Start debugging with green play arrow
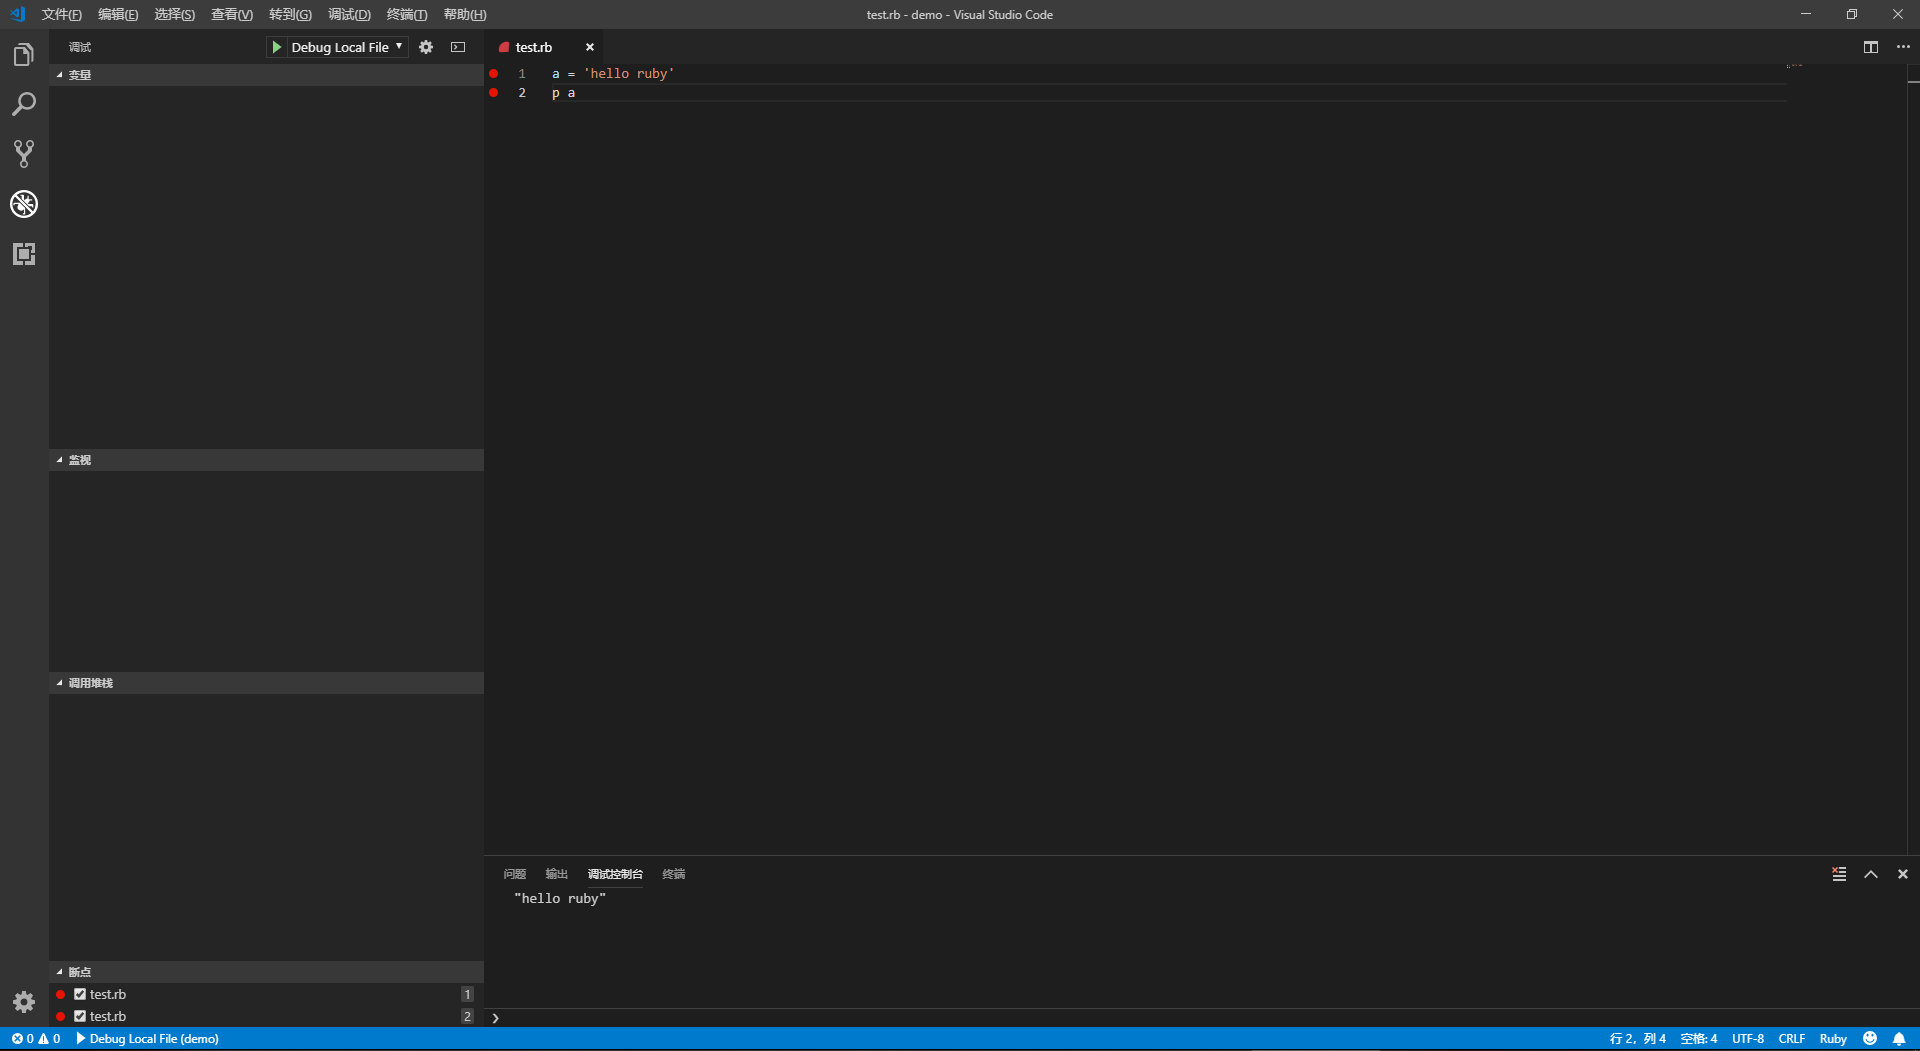This screenshot has width=1920, height=1051. [276, 47]
